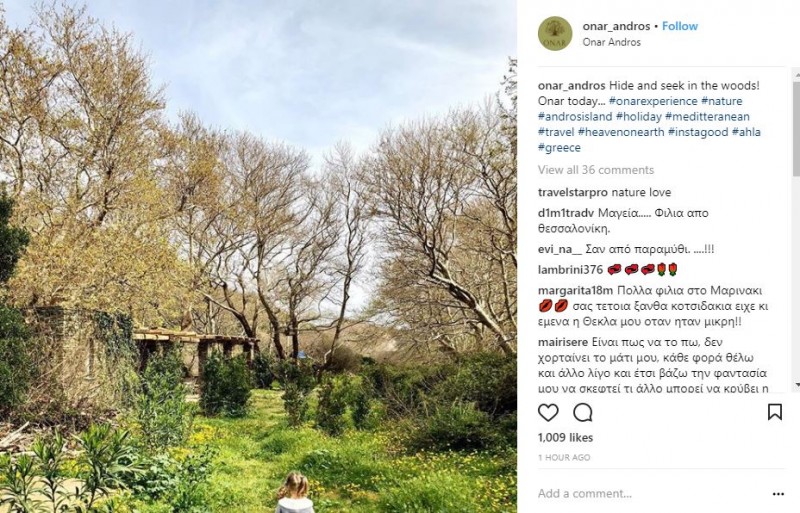800x513 pixels.
Task: Open the #androsisland hashtag
Action: [x=575, y=116]
